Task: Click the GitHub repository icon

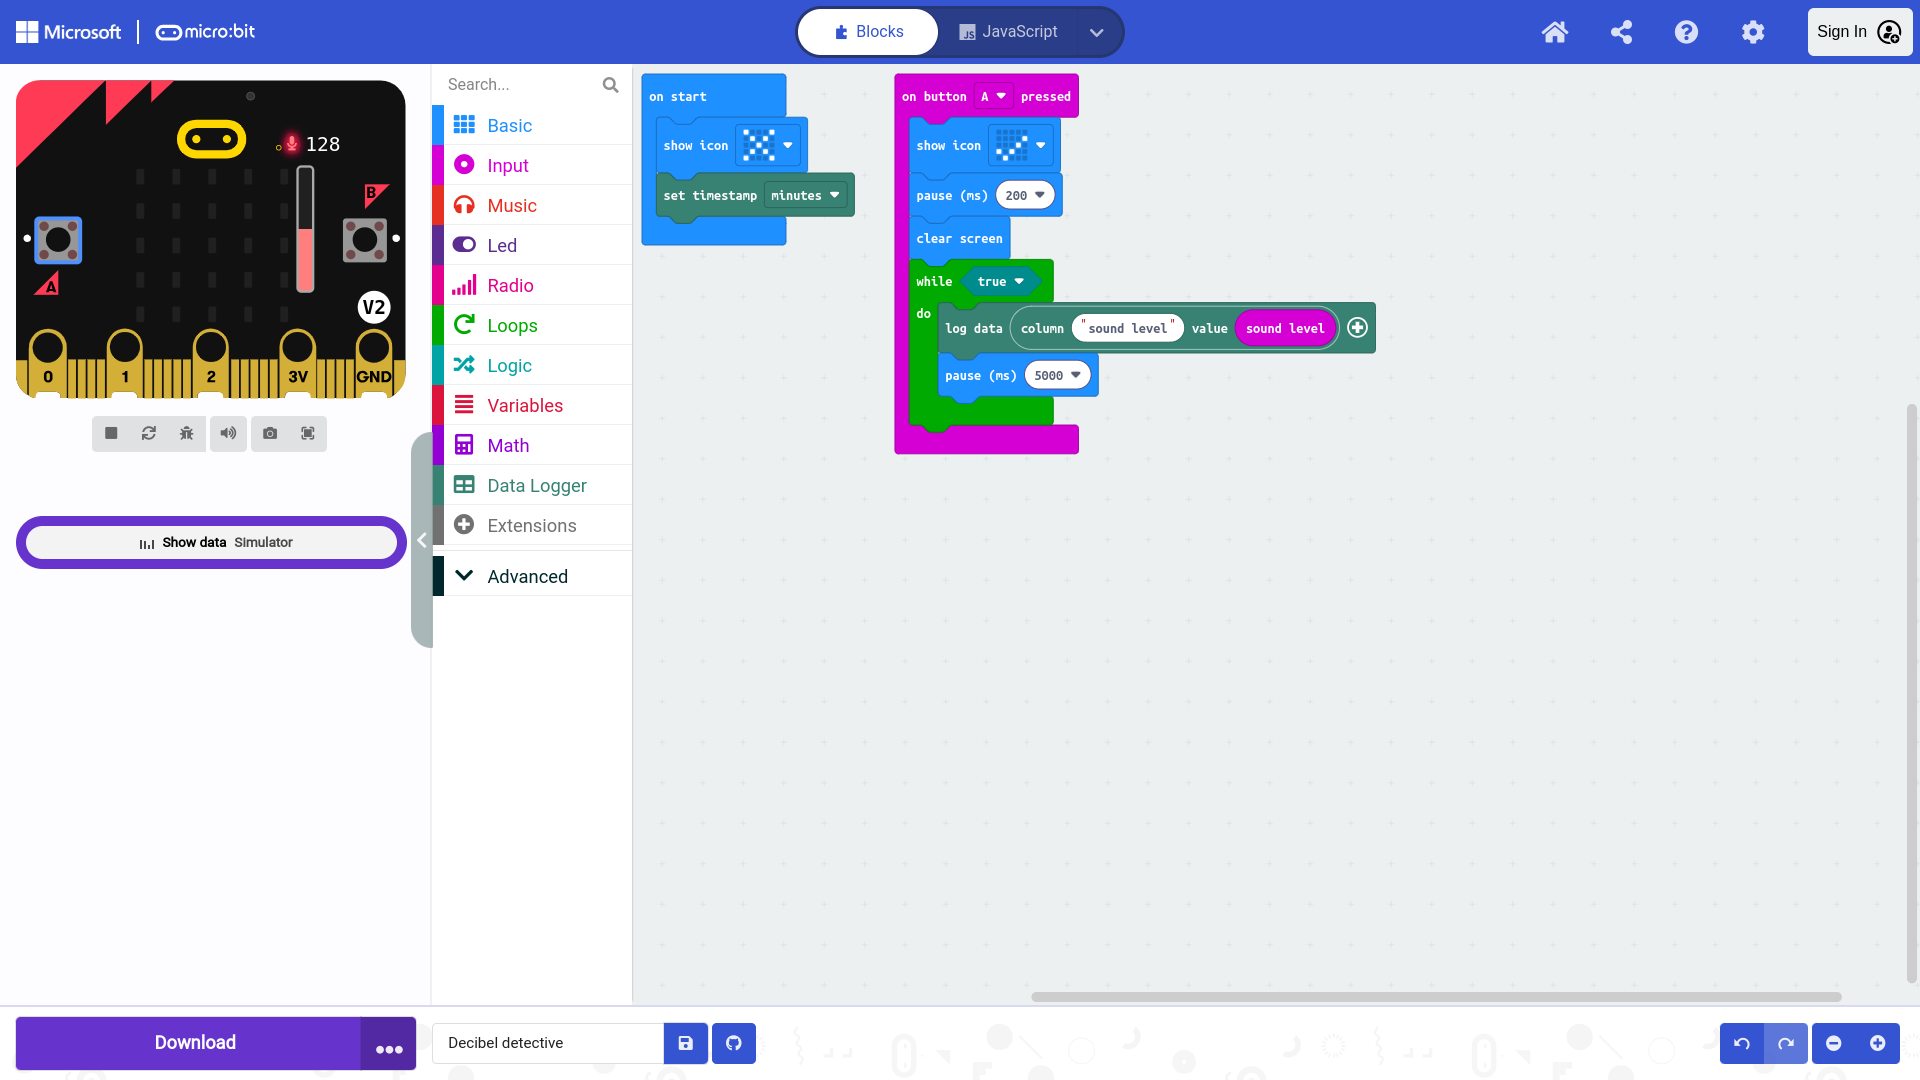Action: [x=734, y=1043]
